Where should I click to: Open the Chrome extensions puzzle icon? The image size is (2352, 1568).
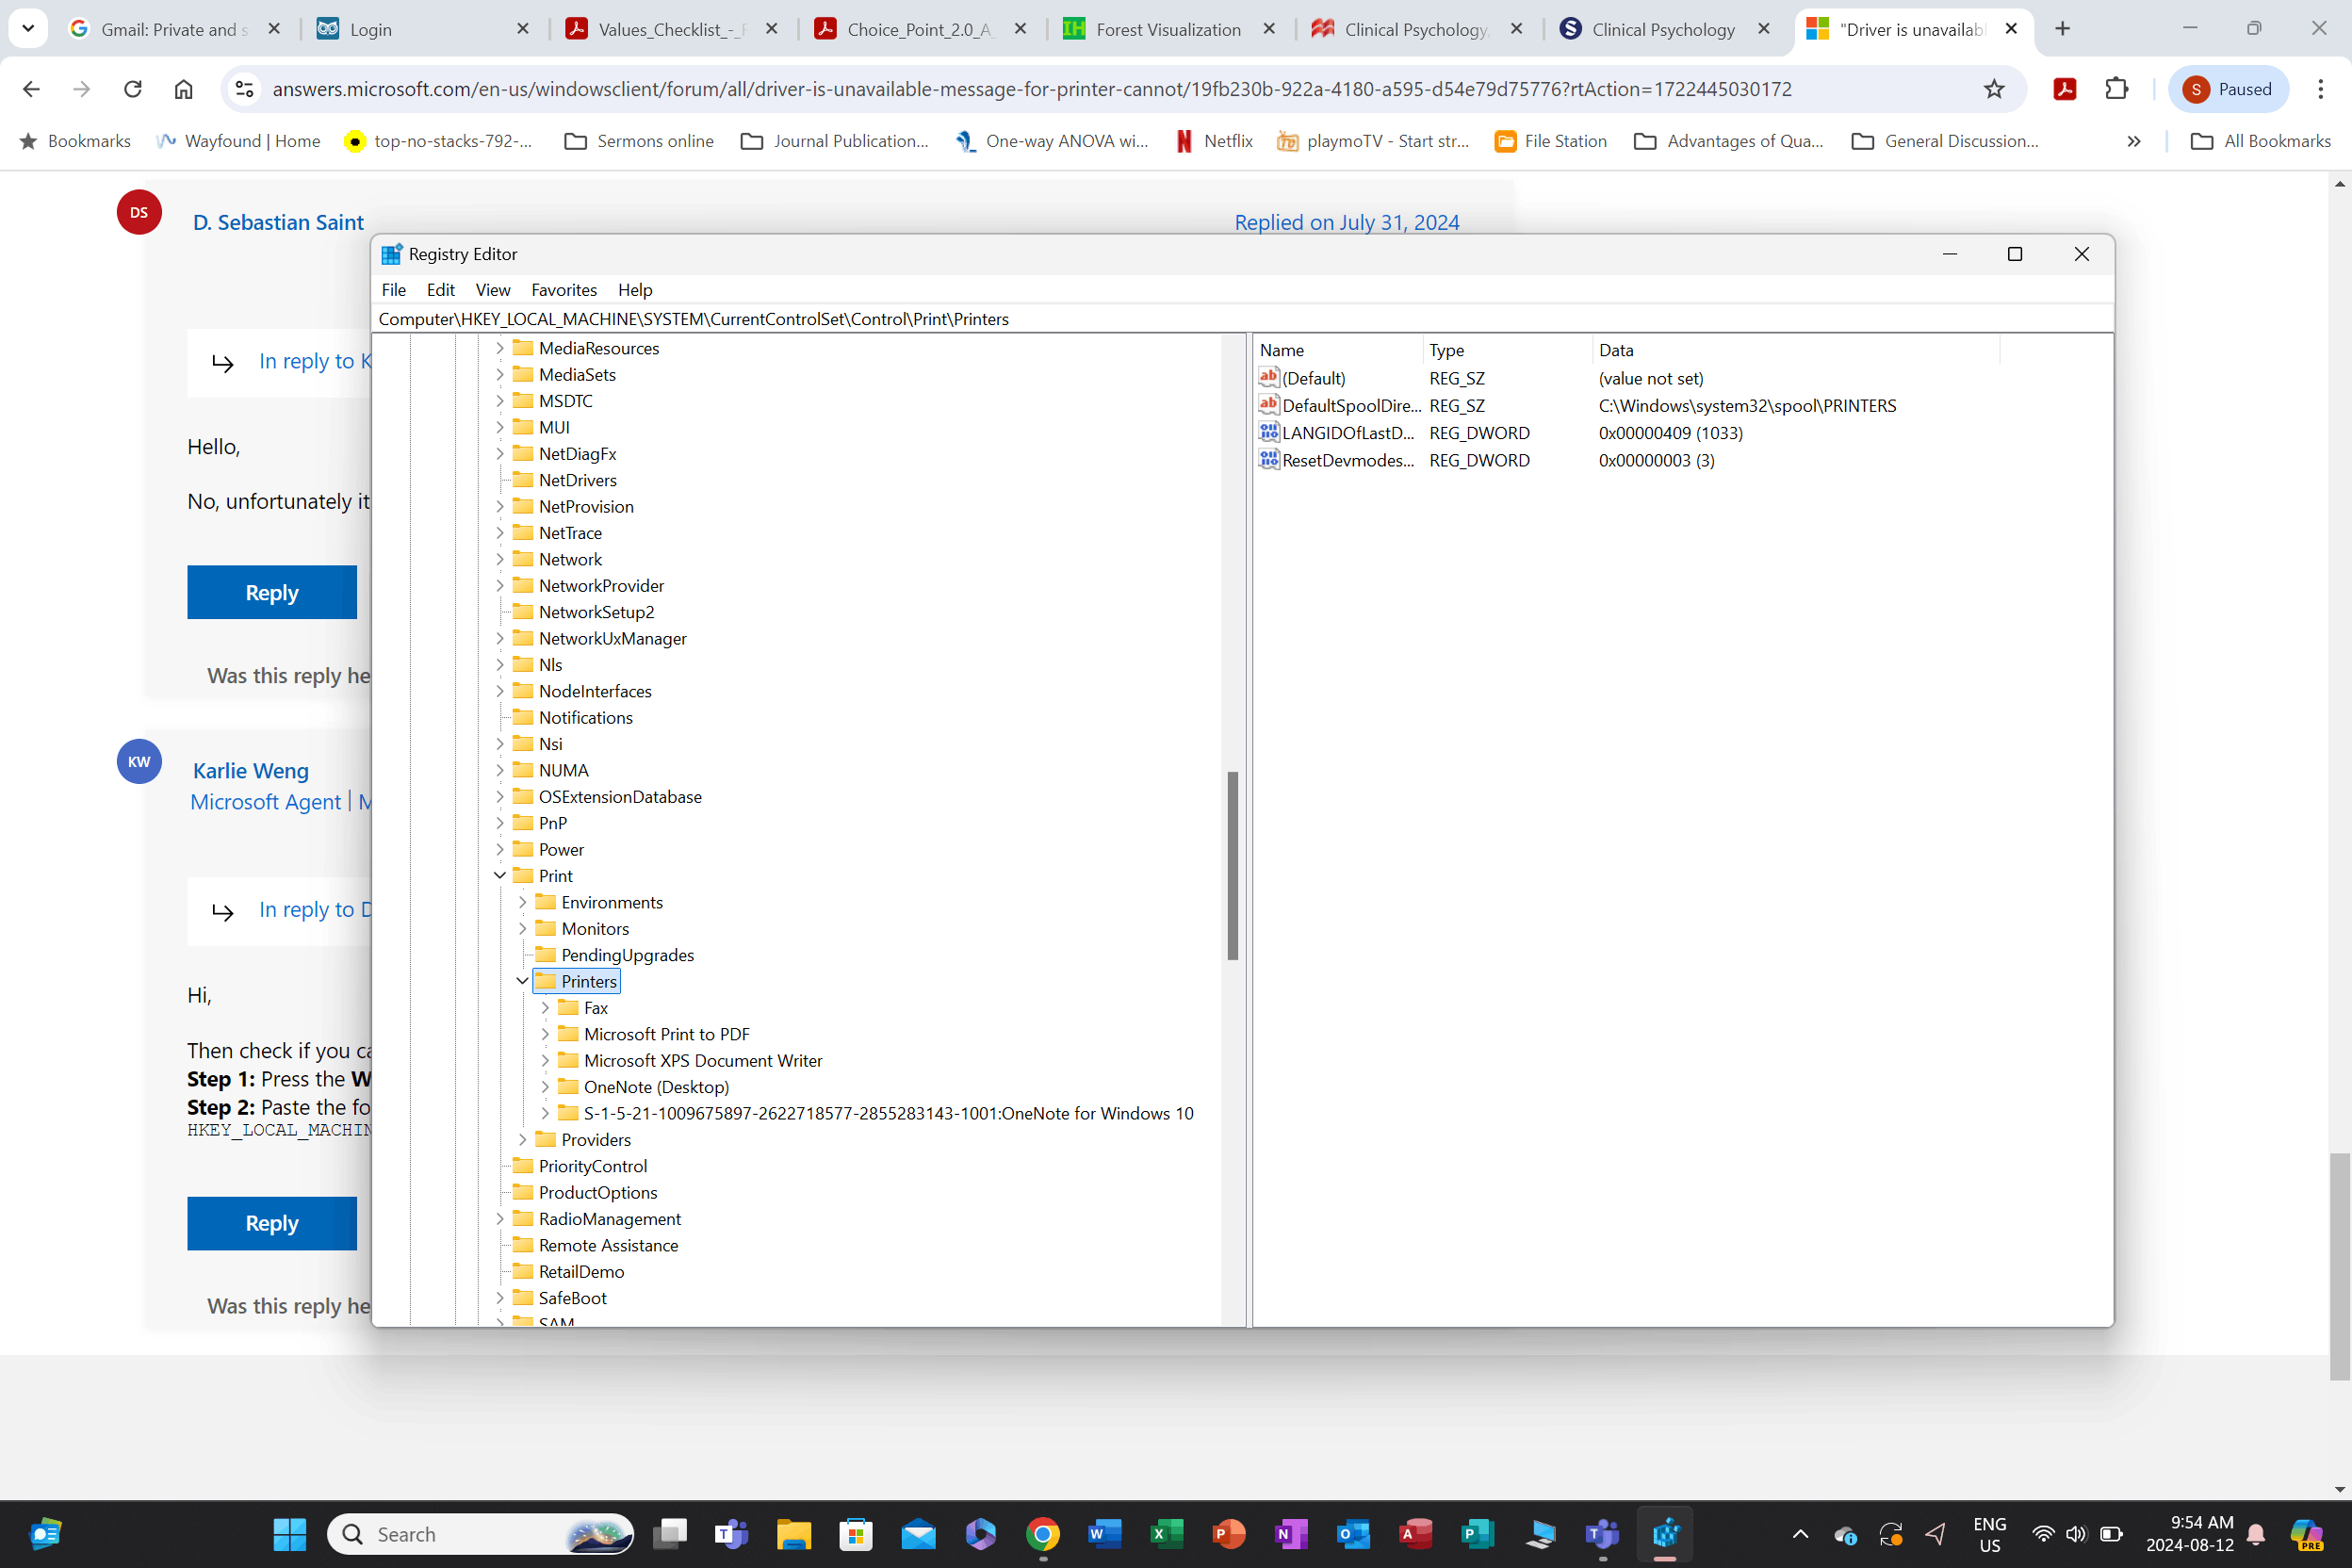[x=2116, y=89]
